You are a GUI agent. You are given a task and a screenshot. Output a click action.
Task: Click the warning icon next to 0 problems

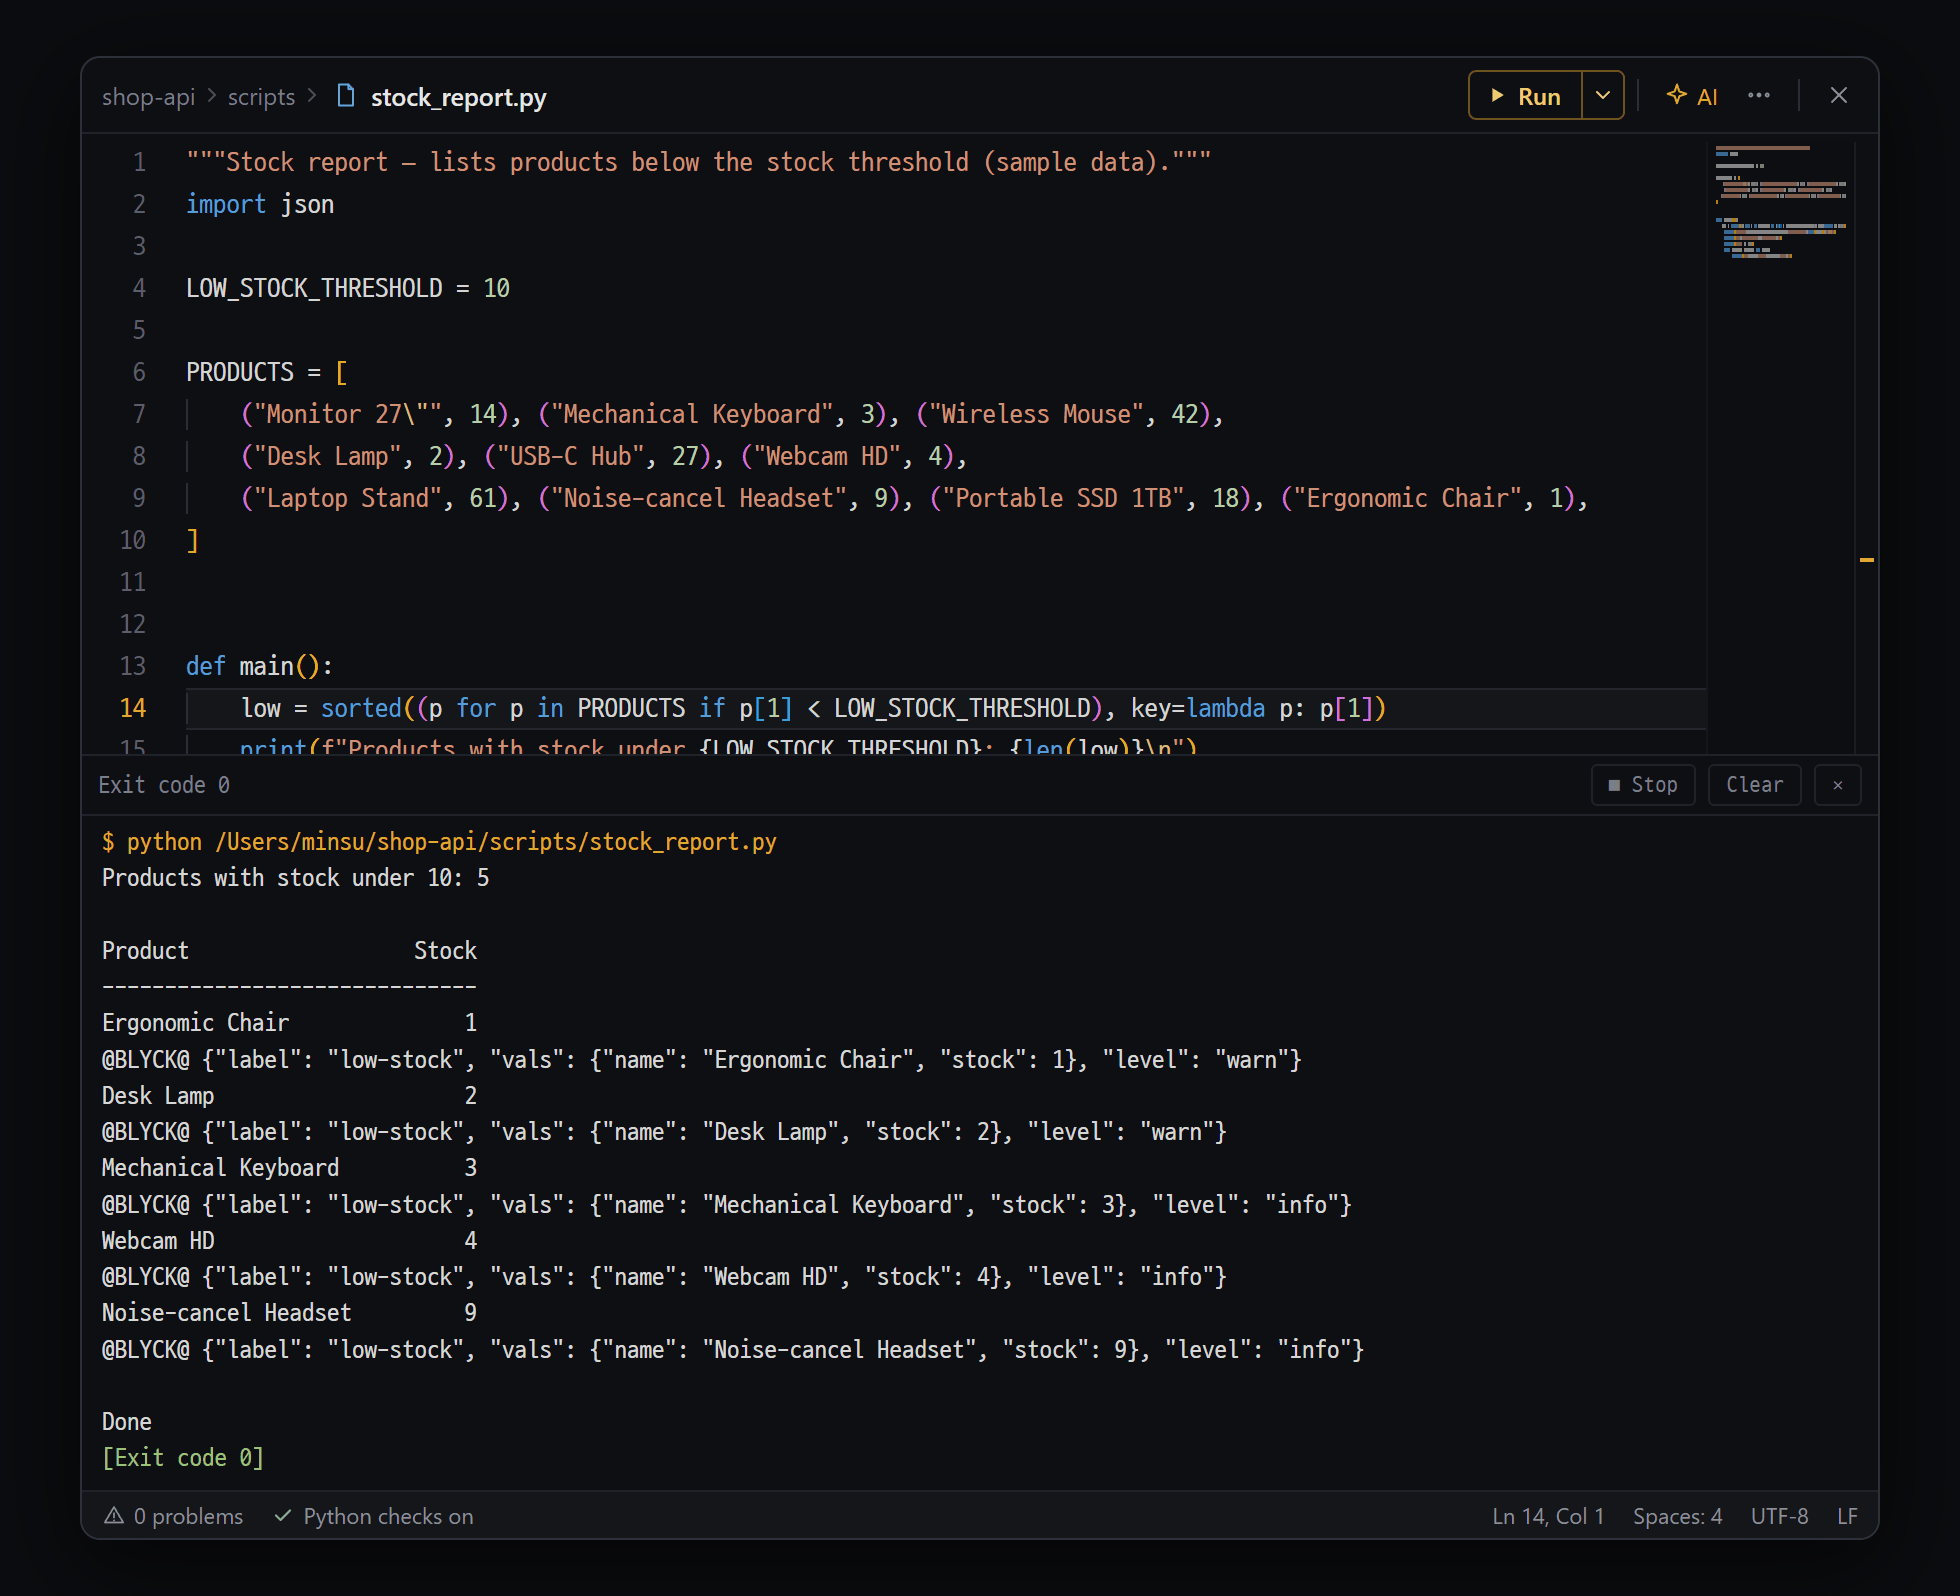[114, 1516]
